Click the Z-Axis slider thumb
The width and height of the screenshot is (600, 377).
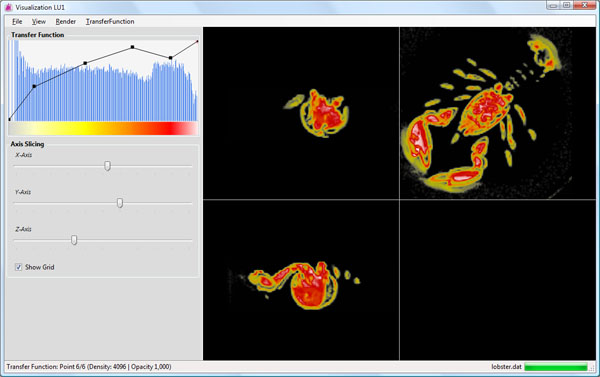pos(74,240)
